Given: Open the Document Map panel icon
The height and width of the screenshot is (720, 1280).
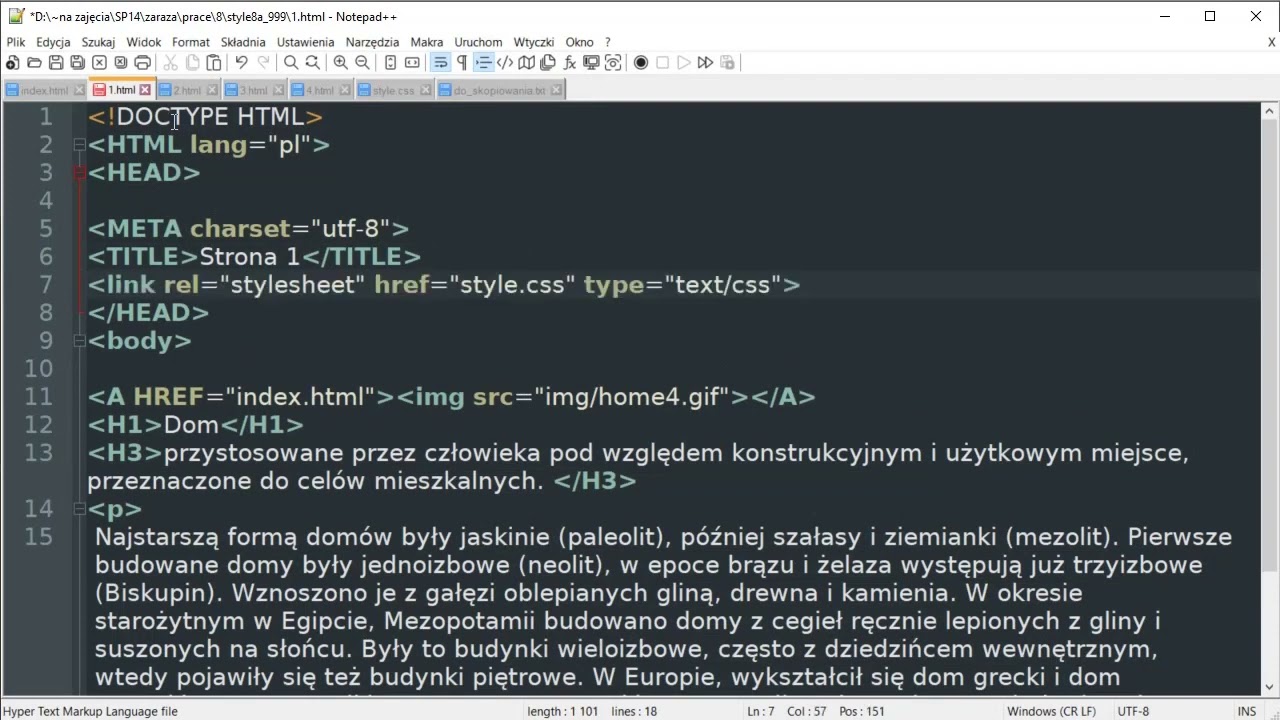Looking at the screenshot, I should tap(526, 63).
